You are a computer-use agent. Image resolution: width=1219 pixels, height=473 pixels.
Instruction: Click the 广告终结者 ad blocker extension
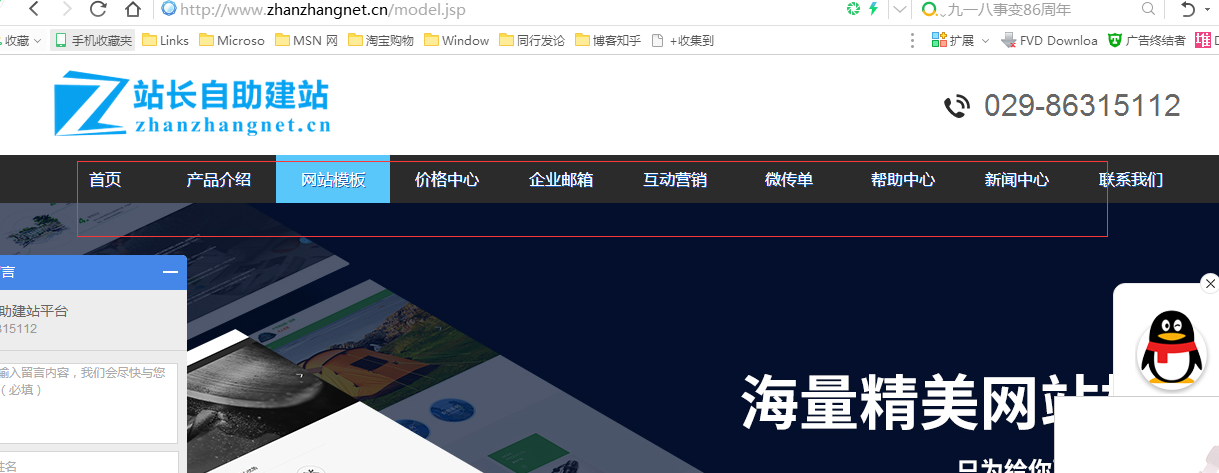pos(1146,41)
